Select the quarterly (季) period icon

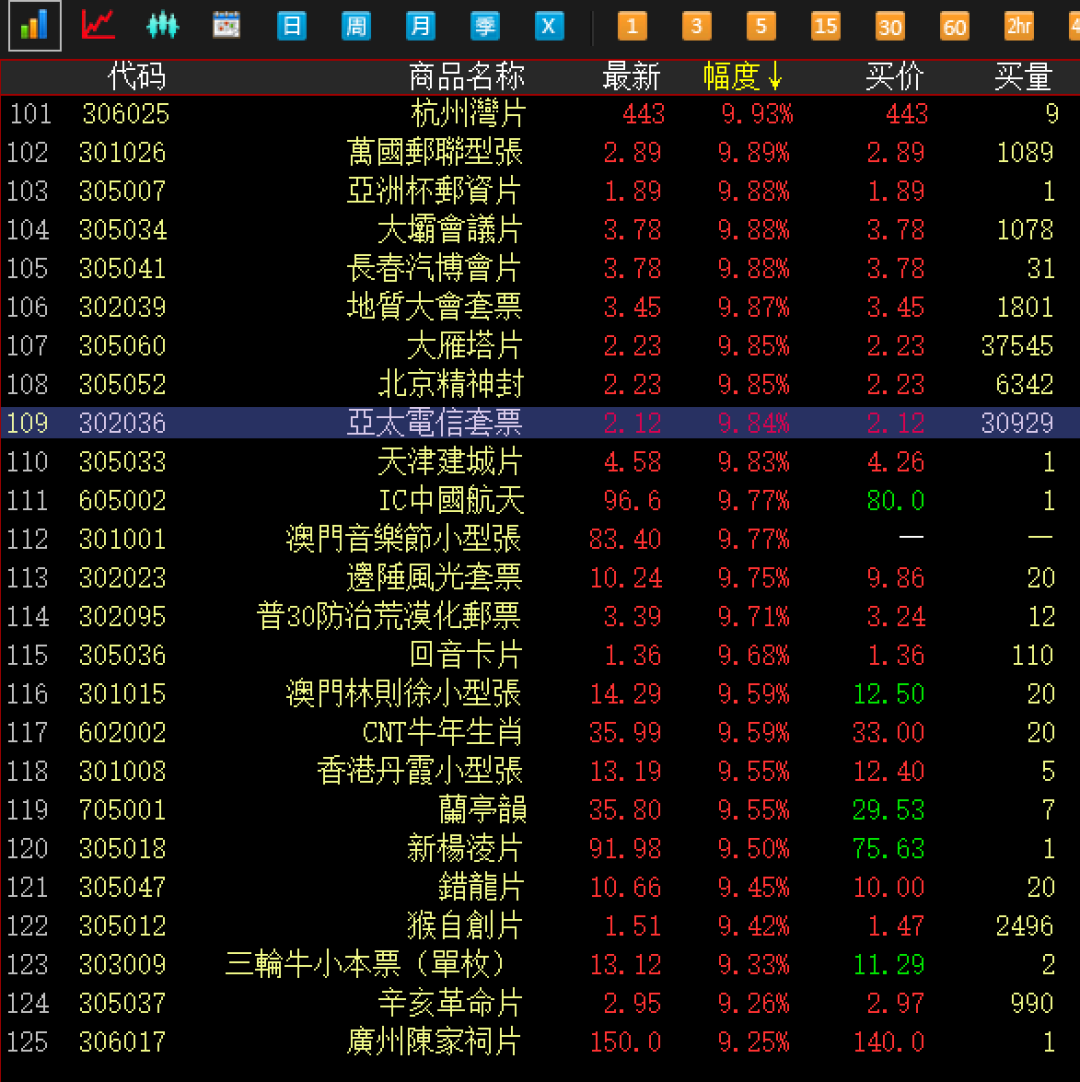click(x=485, y=26)
